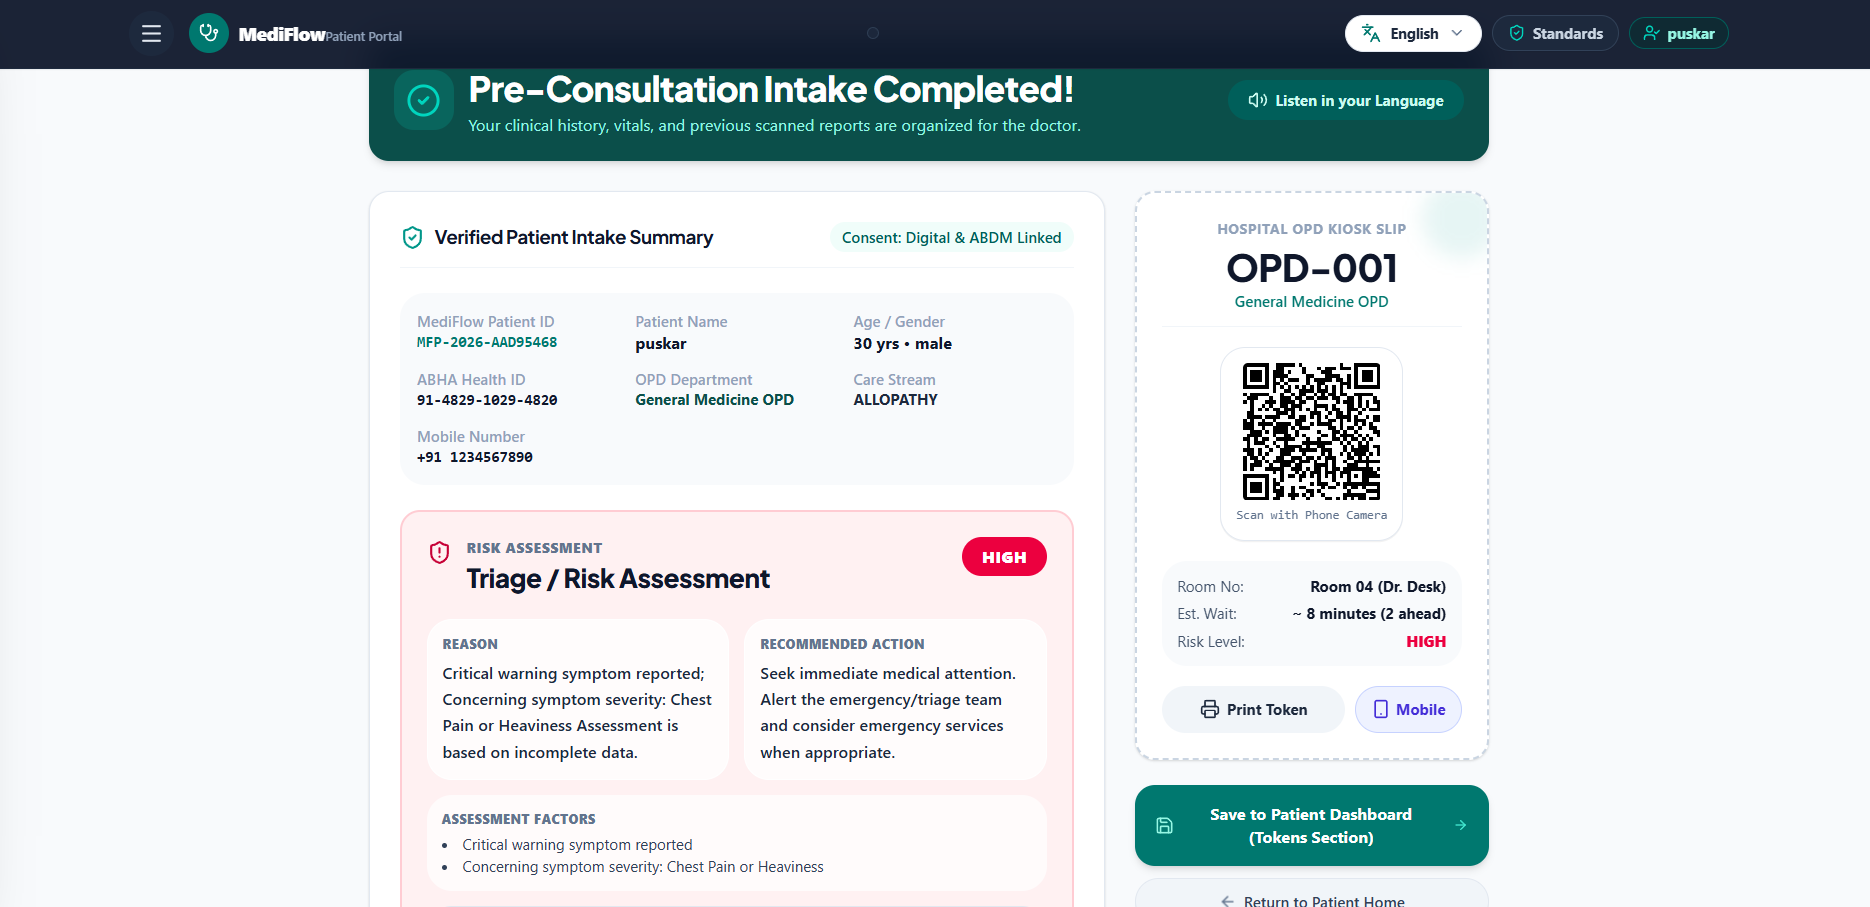The image size is (1870, 907).
Task: Click the 8 minutes (2 ahead) wait estimate
Action: tap(1369, 614)
